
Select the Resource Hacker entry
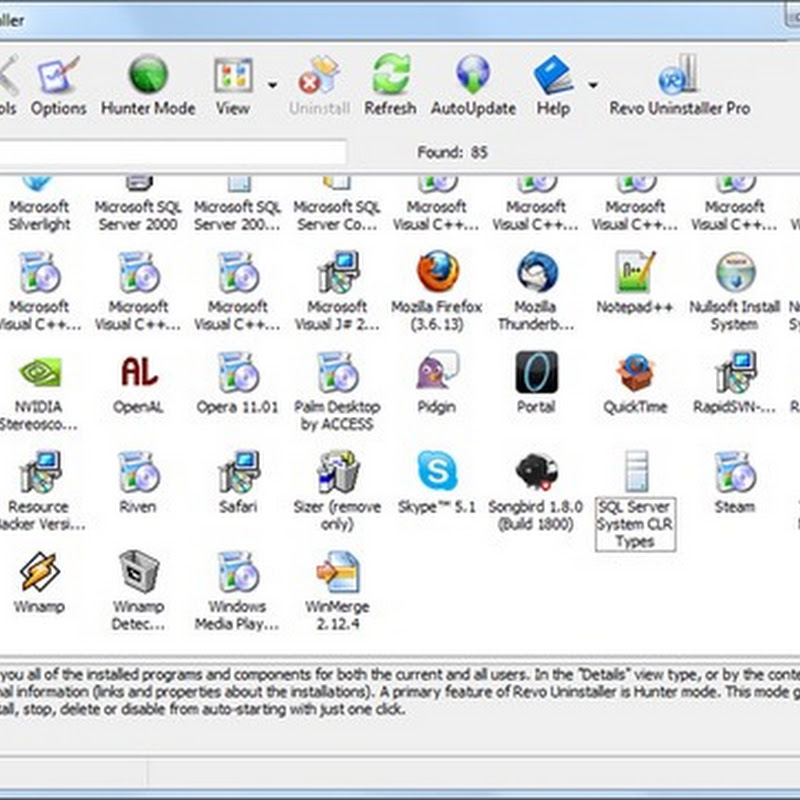pyautogui.click(x=39, y=492)
